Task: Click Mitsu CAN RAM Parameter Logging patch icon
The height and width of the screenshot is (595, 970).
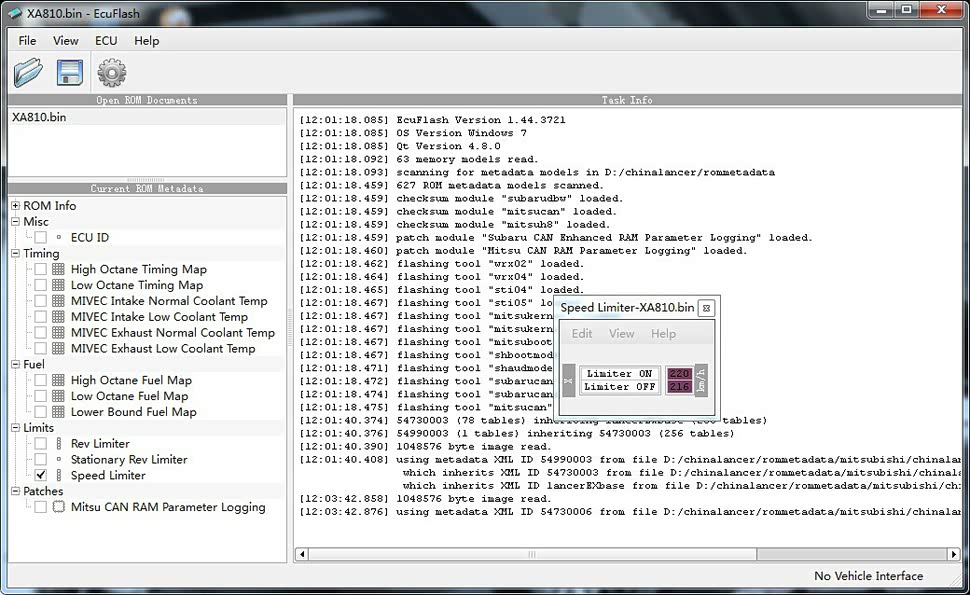Action: click(x=58, y=507)
